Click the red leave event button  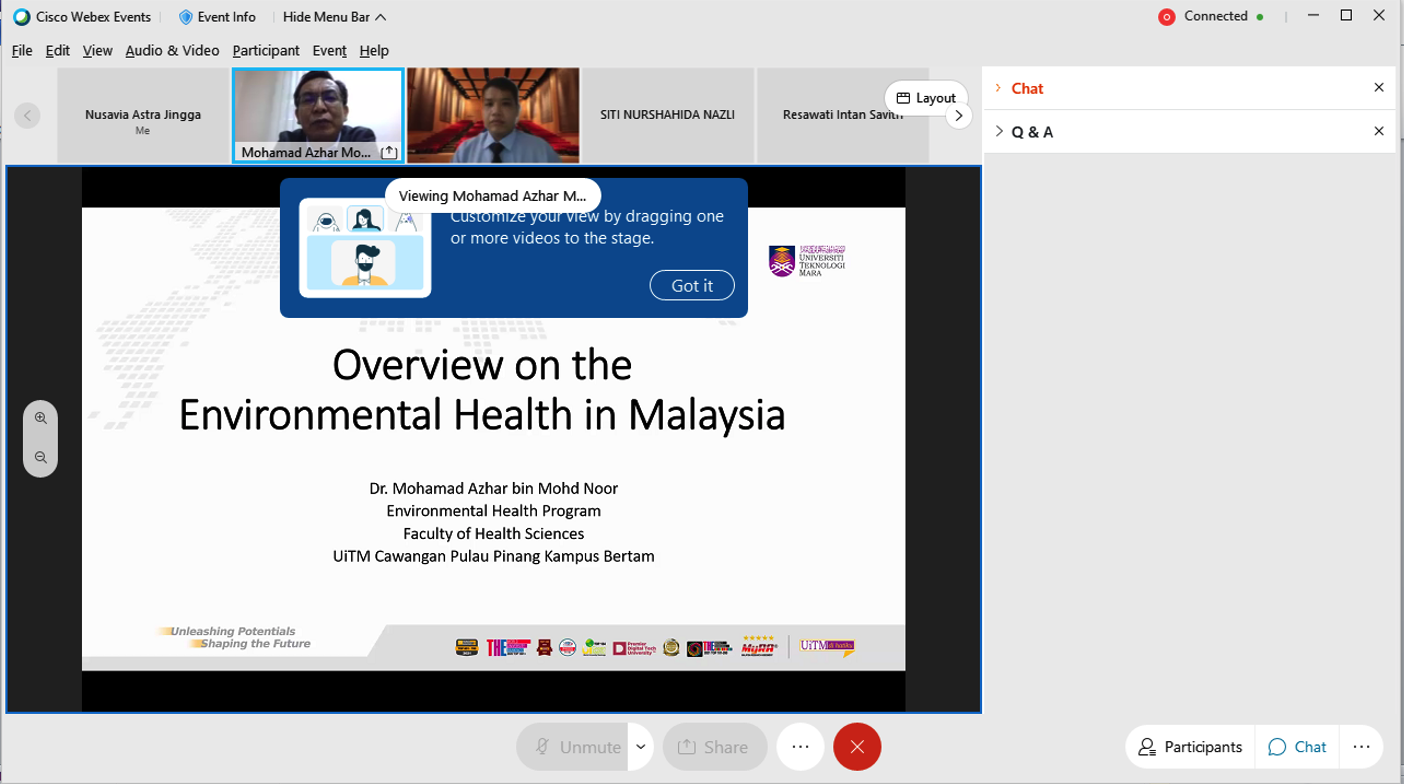[x=857, y=747]
